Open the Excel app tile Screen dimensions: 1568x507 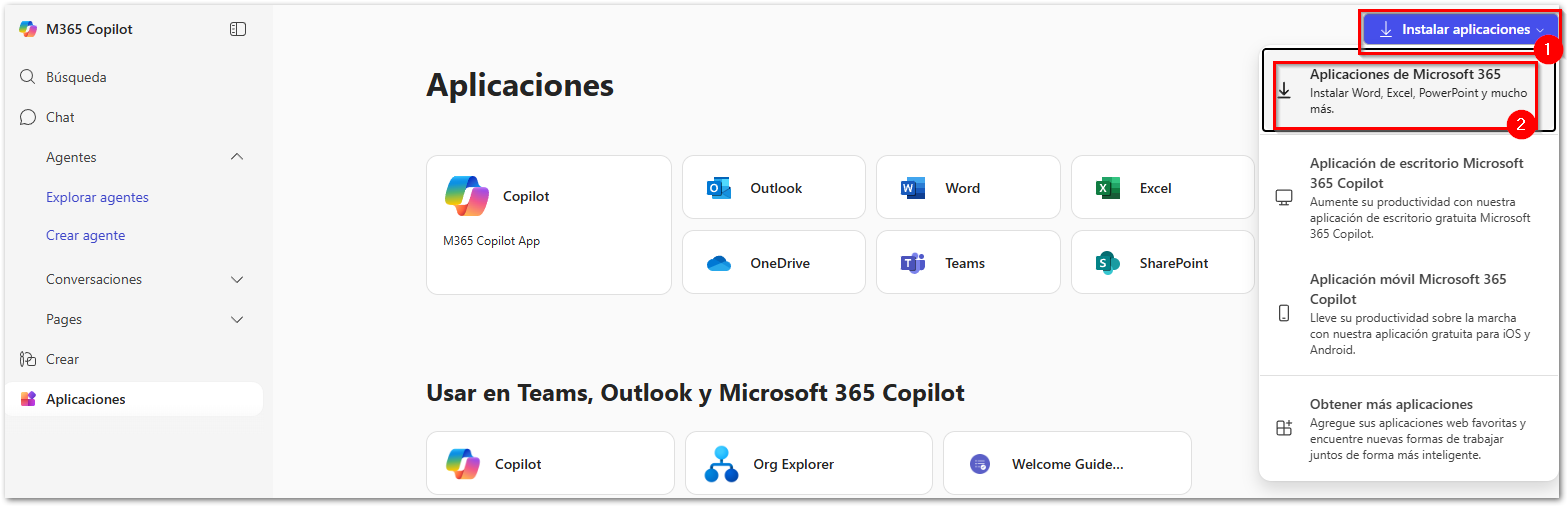[x=1162, y=188]
